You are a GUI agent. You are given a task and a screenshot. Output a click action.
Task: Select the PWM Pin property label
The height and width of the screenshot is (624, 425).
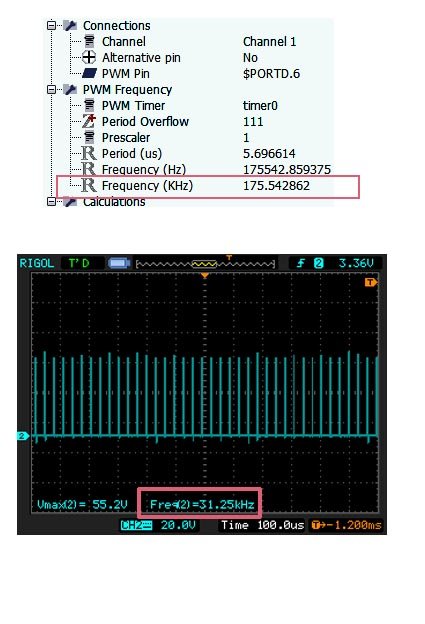point(126,74)
